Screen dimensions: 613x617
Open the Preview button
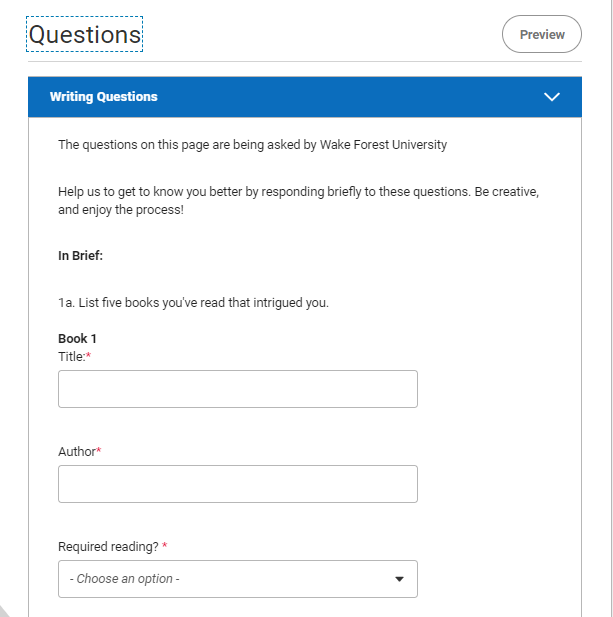(x=542, y=34)
